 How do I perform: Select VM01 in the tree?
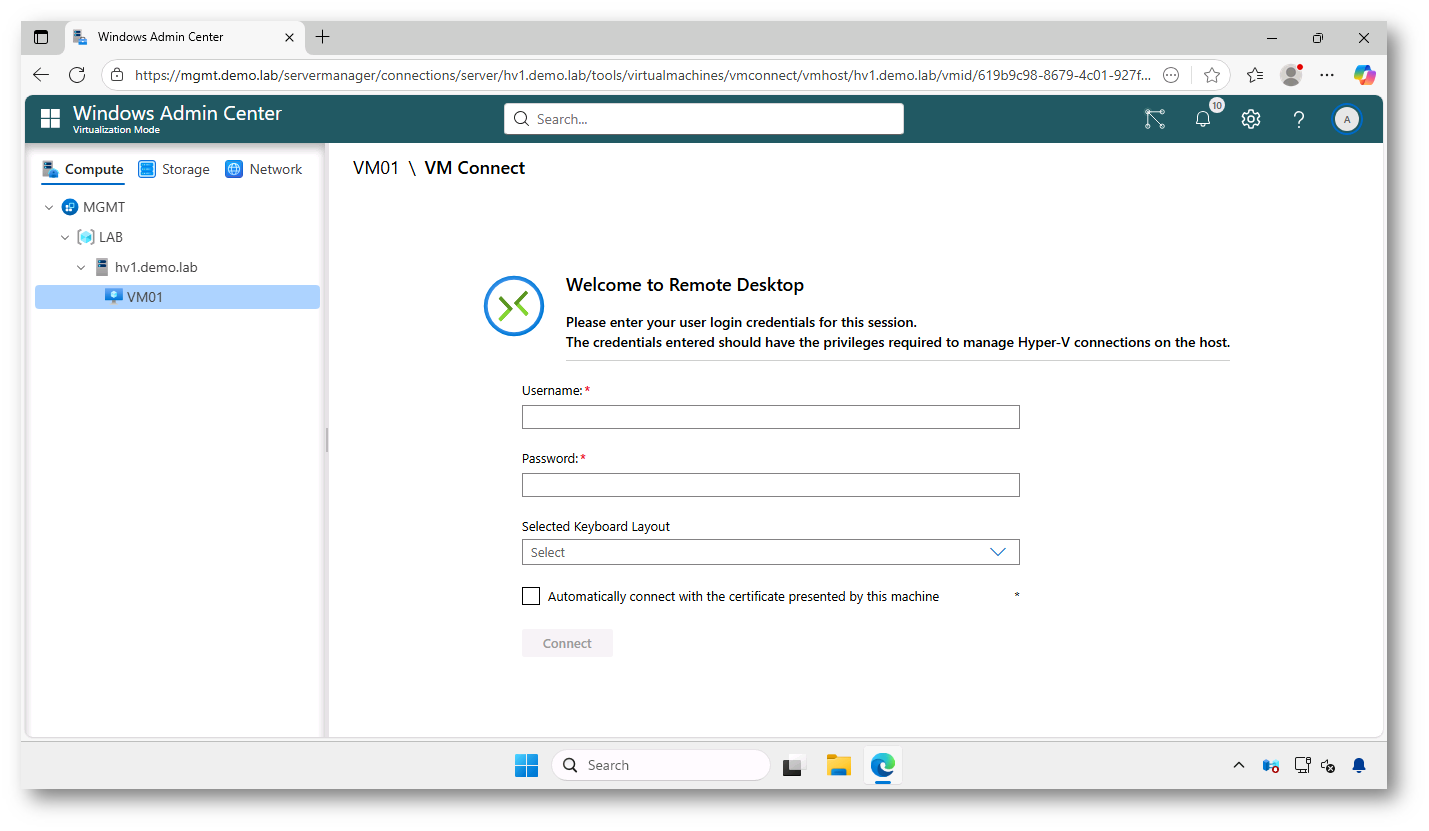(x=144, y=297)
